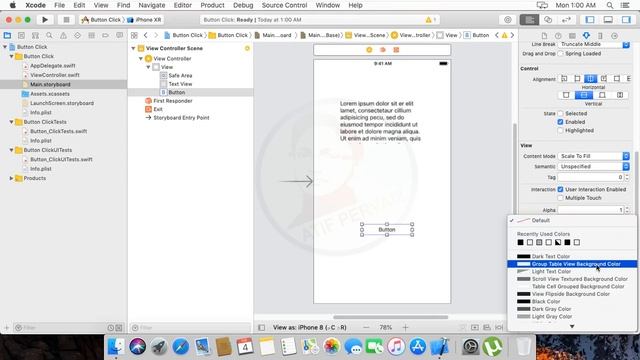Screen dimensions: 640x360
Task: Open the Line Break dropdown
Action: click(x=594, y=44)
